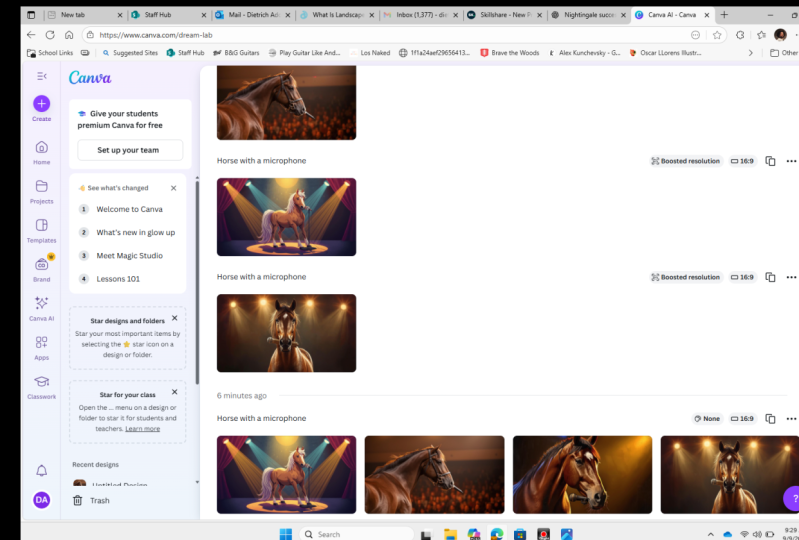Open Welcome to Canva step
799x540 pixels.
129,209
